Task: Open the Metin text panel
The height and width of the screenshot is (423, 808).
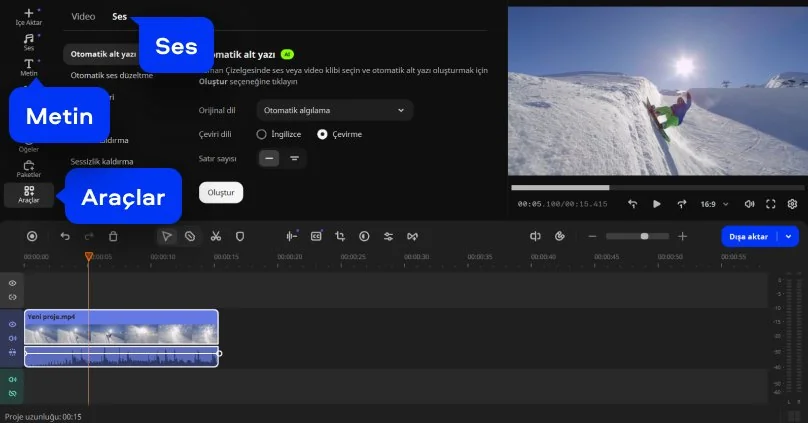Action: point(28,67)
